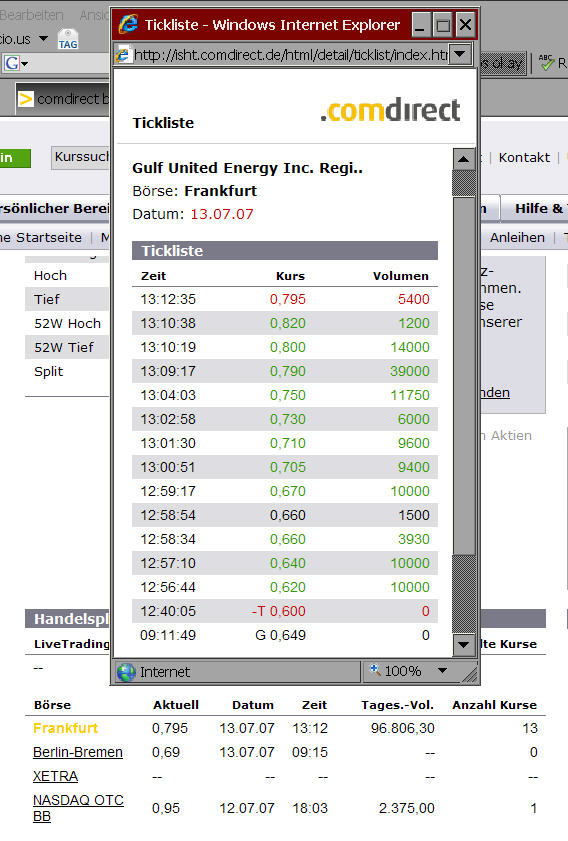Open the address bar dropdown arrow in popup
This screenshot has height=841, width=568.
[x=460, y=54]
